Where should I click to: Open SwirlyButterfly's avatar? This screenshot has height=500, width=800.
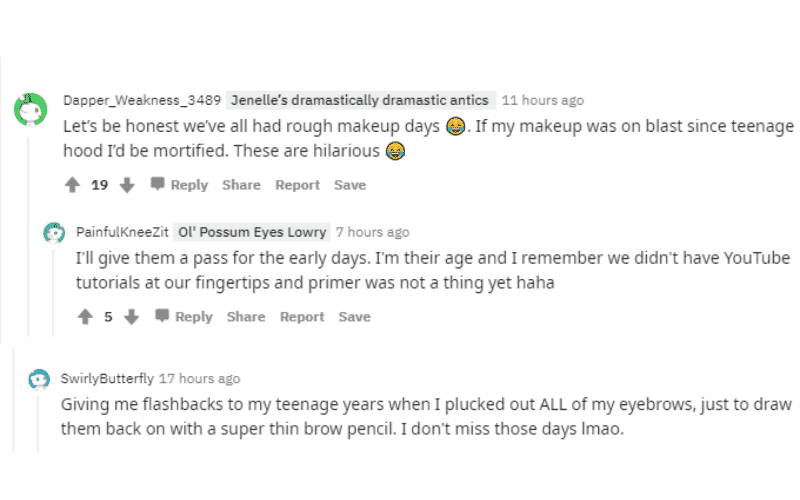click(x=39, y=379)
